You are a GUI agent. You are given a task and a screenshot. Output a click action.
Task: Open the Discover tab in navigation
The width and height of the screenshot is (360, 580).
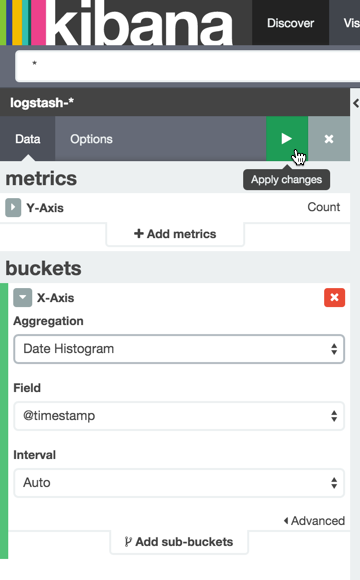(290, 23)
